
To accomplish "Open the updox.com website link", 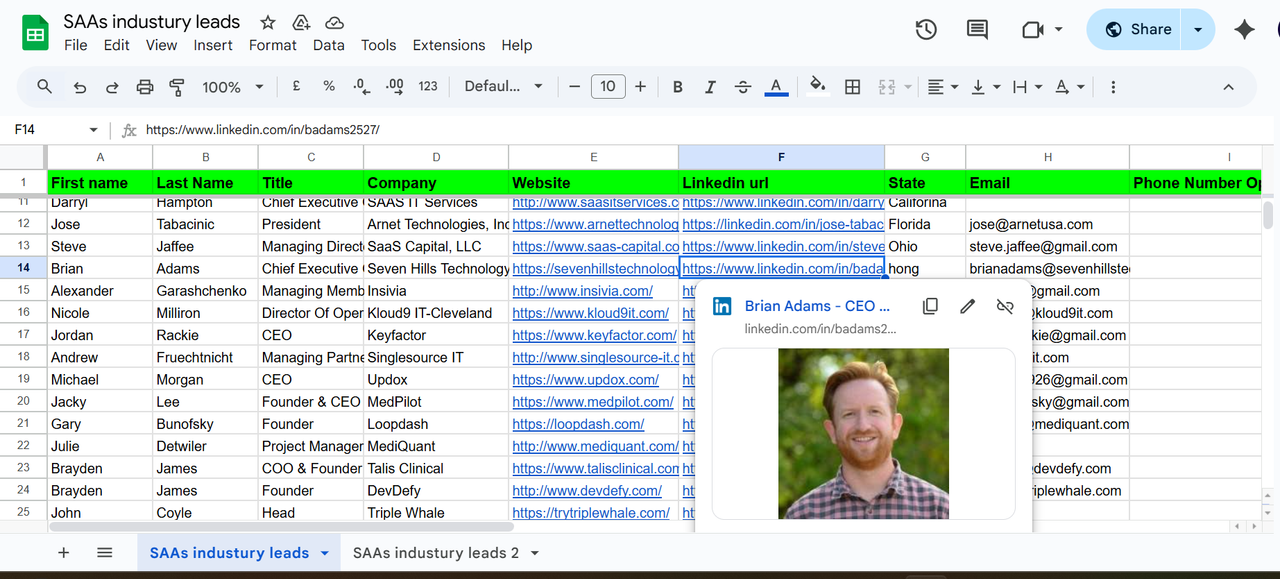I will pos(585,380).
